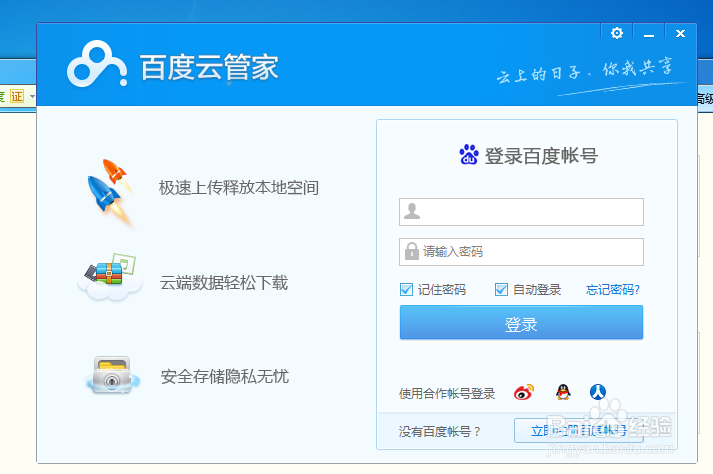The width and height of the screenshot is (713, 474).
Task: Log in with Renren account icon
Action: coord(598,392)
